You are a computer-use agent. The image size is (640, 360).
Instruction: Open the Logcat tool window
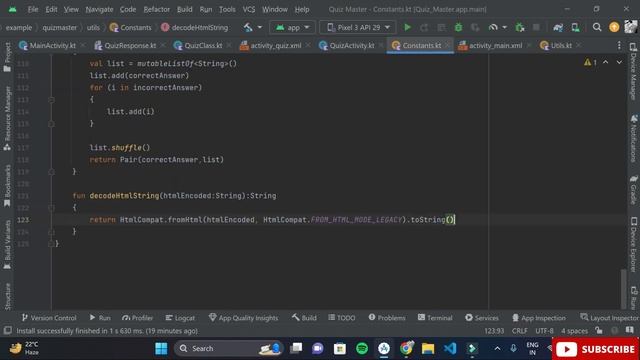(180, 318)
